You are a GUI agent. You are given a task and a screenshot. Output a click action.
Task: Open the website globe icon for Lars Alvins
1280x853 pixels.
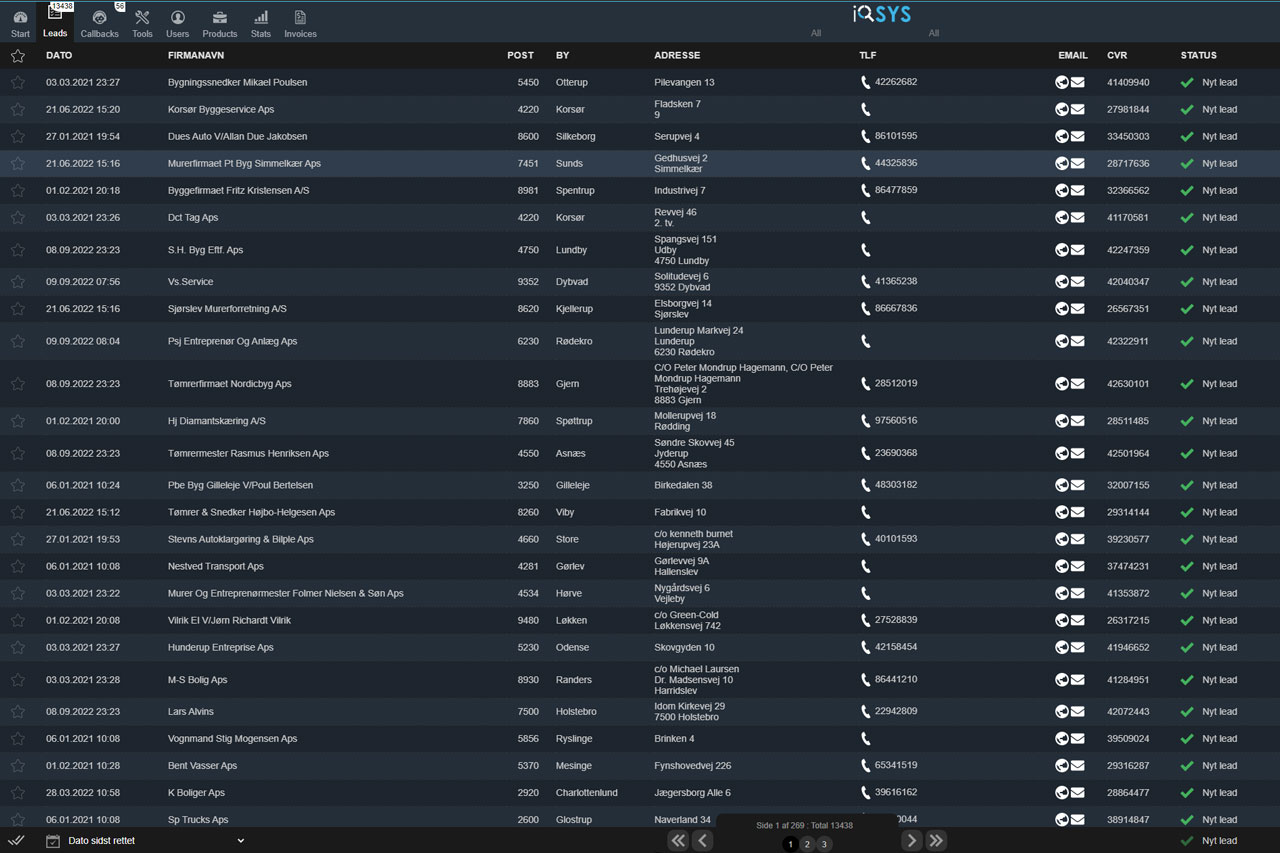point(1062,712)
